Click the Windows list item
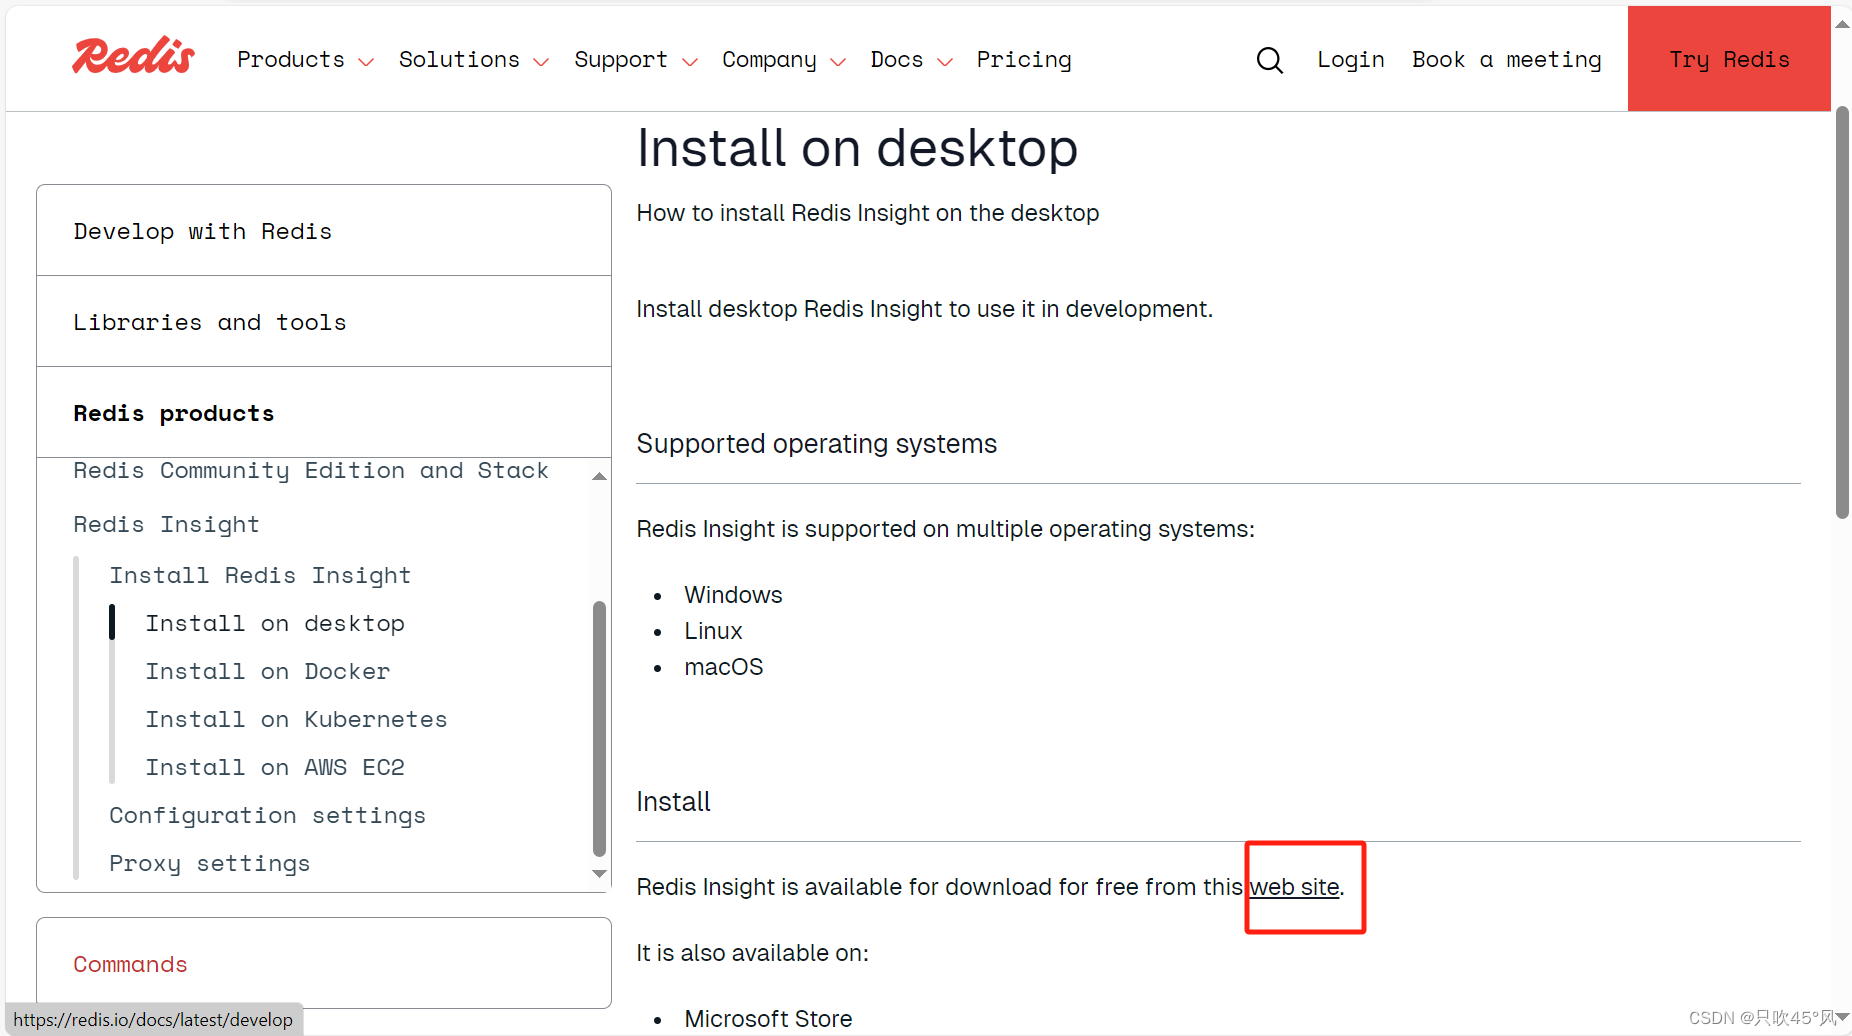This screenshot has height=1036, width=1852. point(733,595)
